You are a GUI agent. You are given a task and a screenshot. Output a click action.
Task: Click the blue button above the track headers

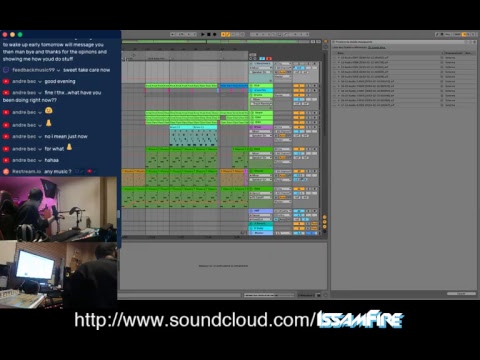[x=262, y=59]
